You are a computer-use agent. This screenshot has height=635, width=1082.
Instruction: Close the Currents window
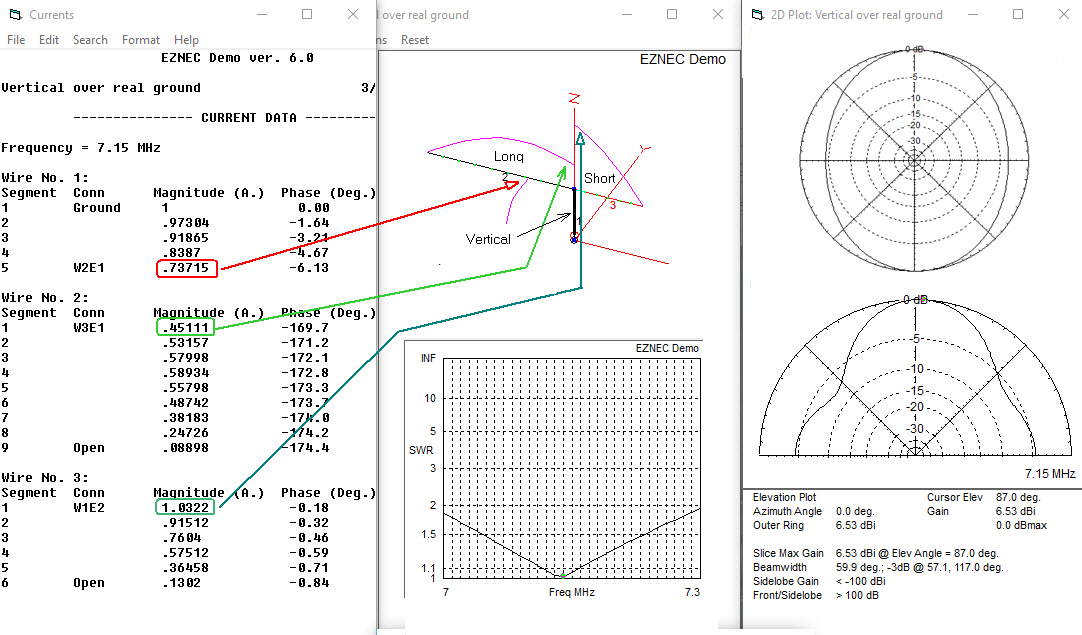pos(353,15)
